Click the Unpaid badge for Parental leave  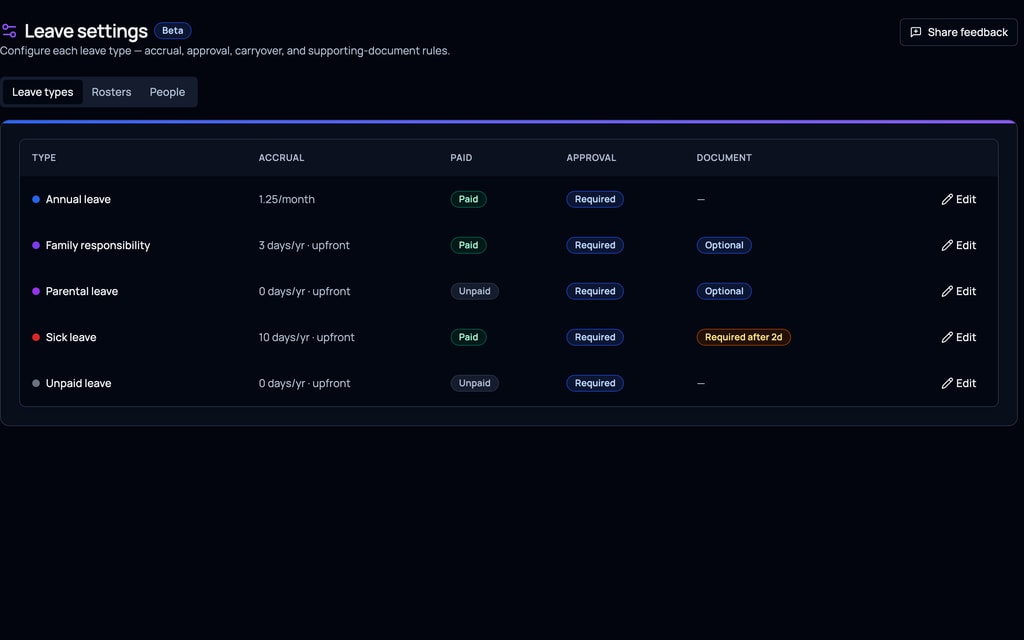tap(475, 291)
